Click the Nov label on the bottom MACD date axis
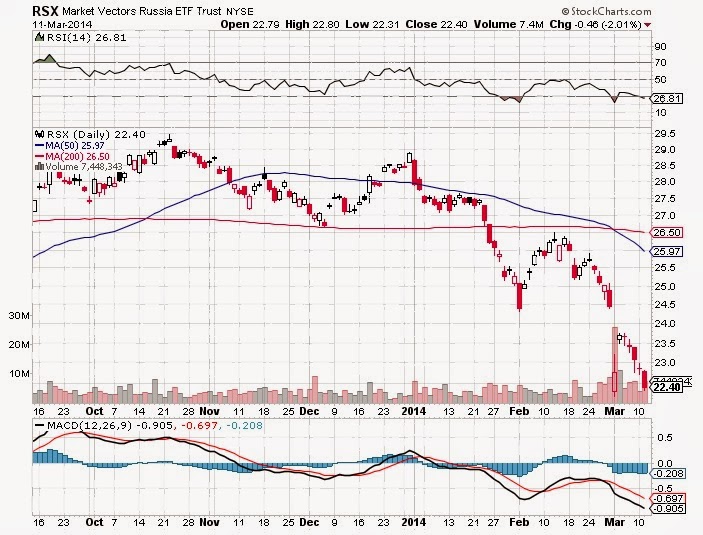This screenshot has height=535, width=703. point(209,522)
